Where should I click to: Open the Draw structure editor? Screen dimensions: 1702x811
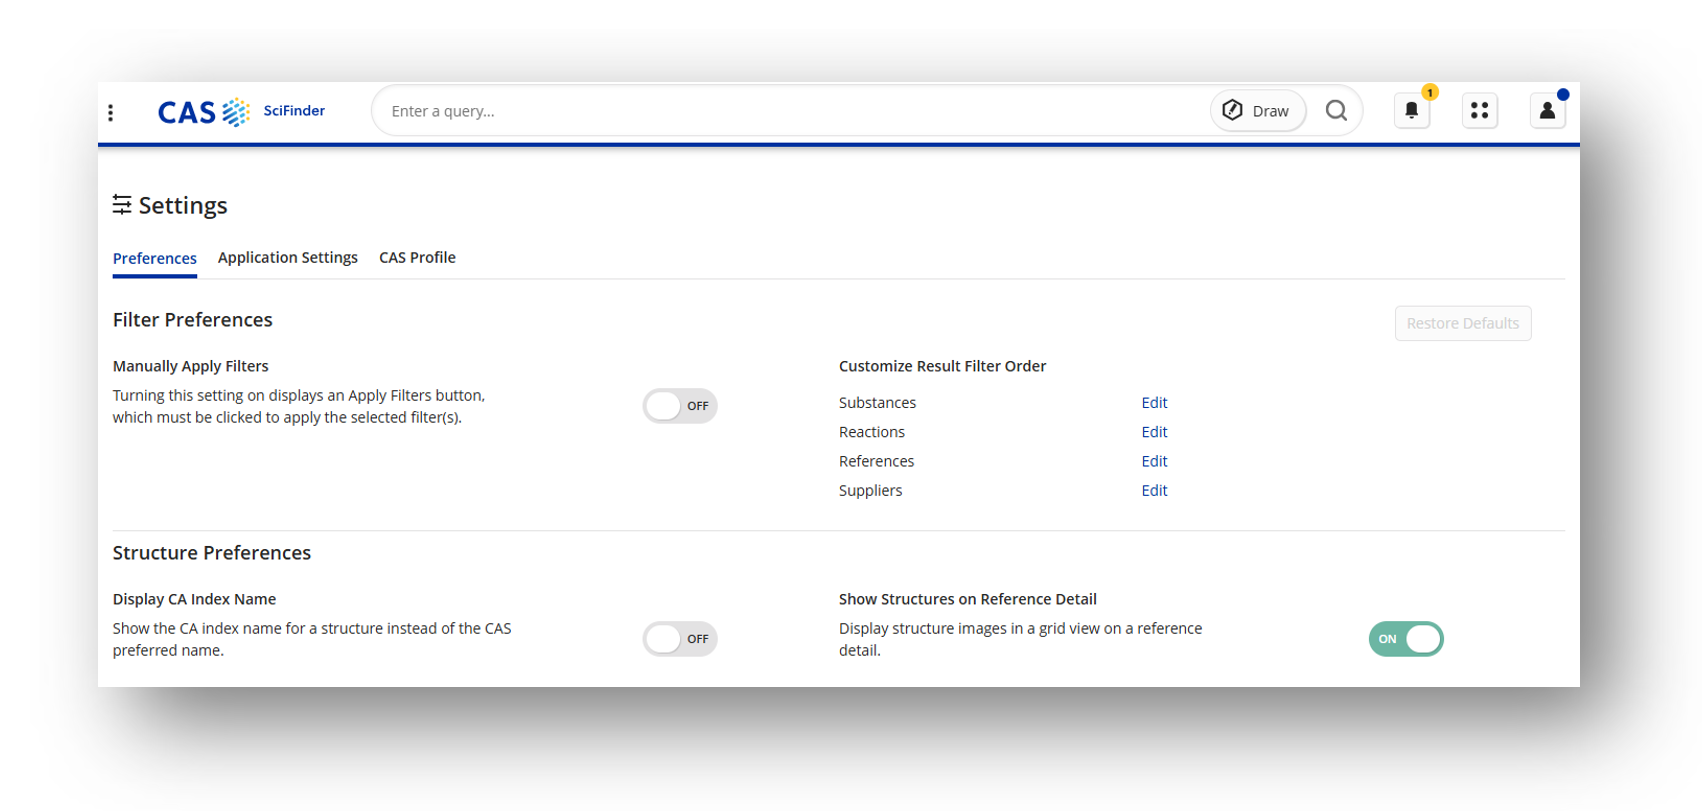tap(1257, 111)
